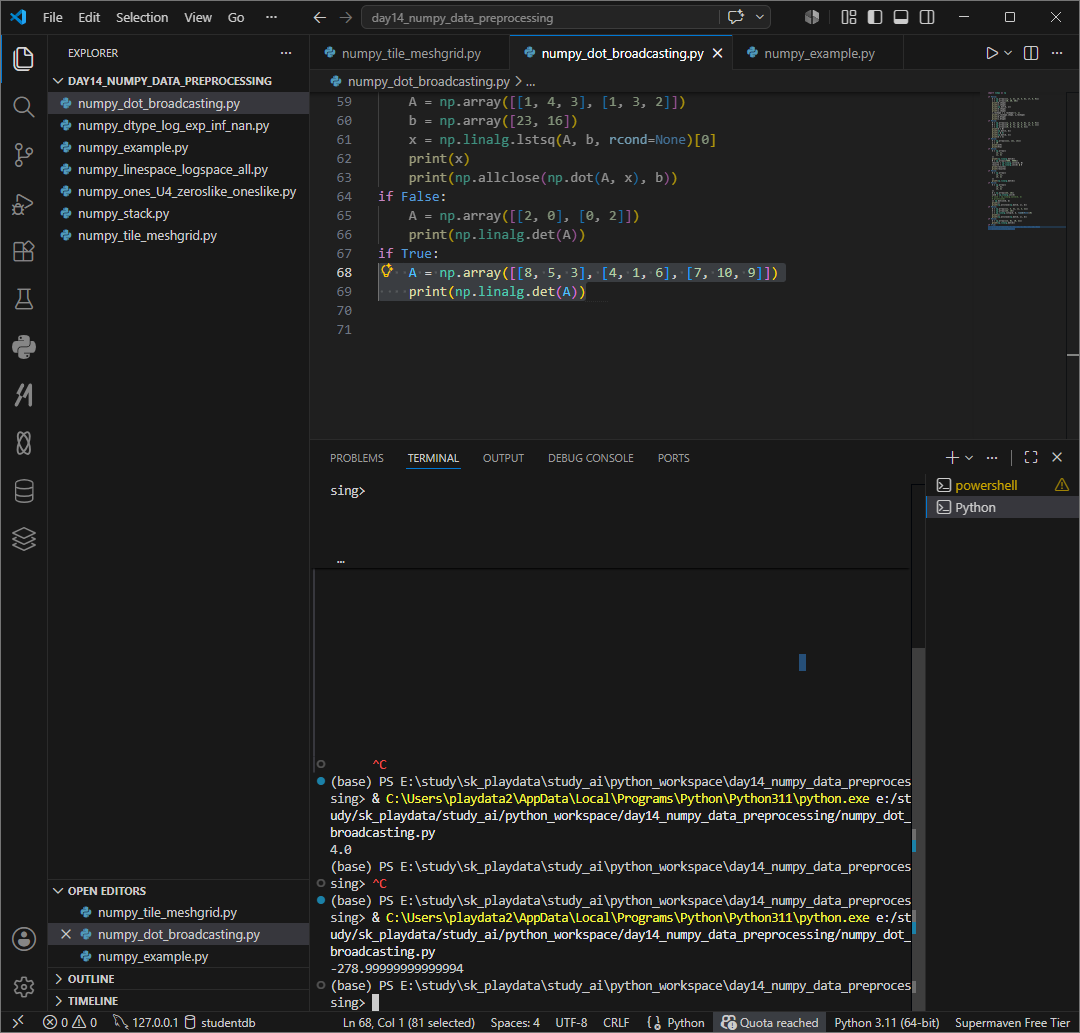Close the terminal panel

click(x=1057, y=457)
